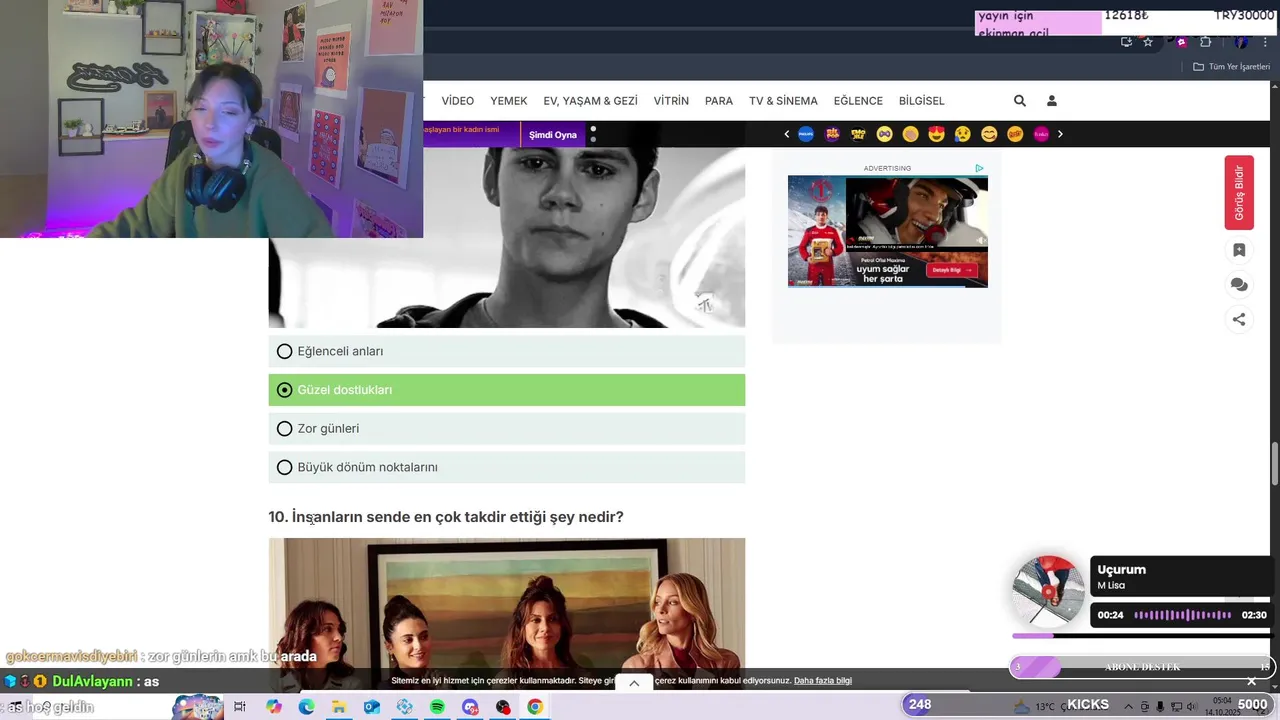Select the pink round badge icon

pyautogui.click(x=1041, y=134)
